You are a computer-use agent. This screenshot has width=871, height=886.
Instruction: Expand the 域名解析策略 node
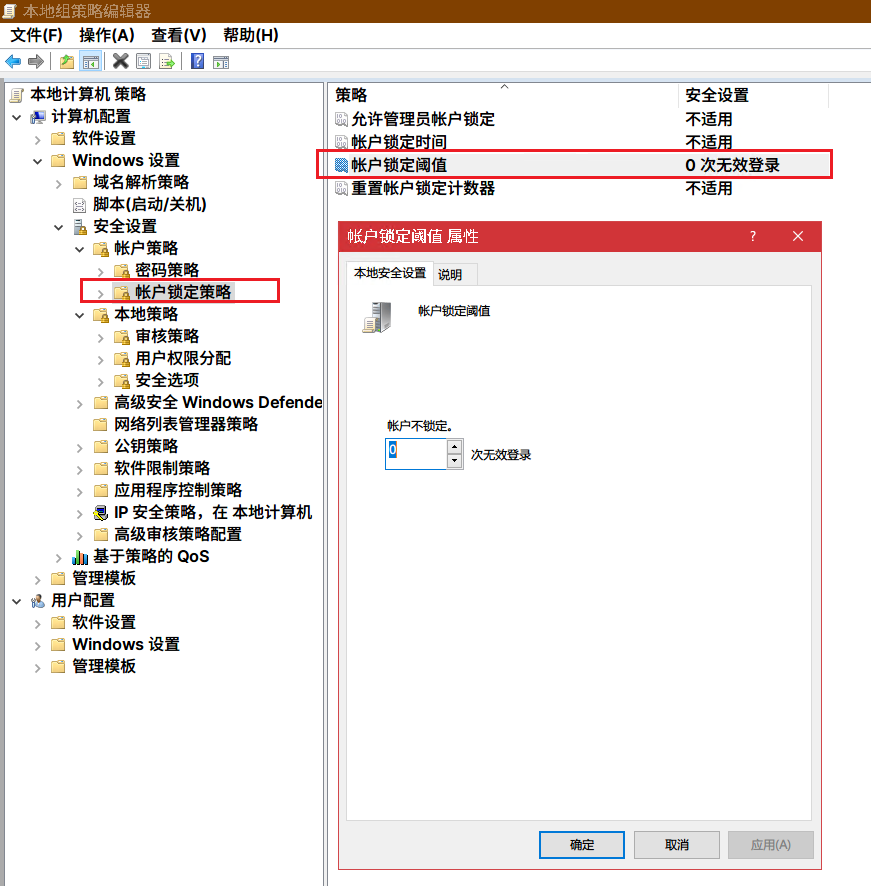58,184
